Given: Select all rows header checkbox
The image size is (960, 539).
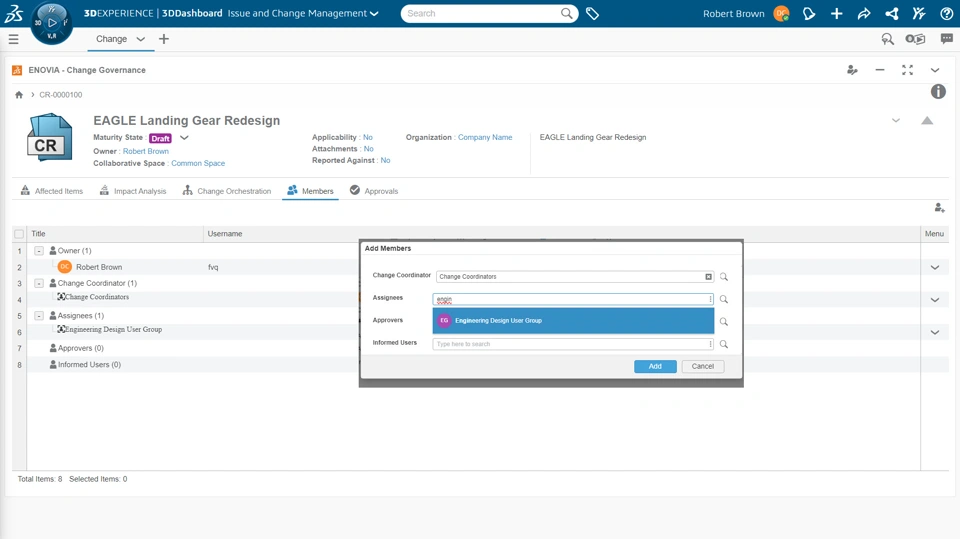Looking at the screenshot, I should 19,234.
